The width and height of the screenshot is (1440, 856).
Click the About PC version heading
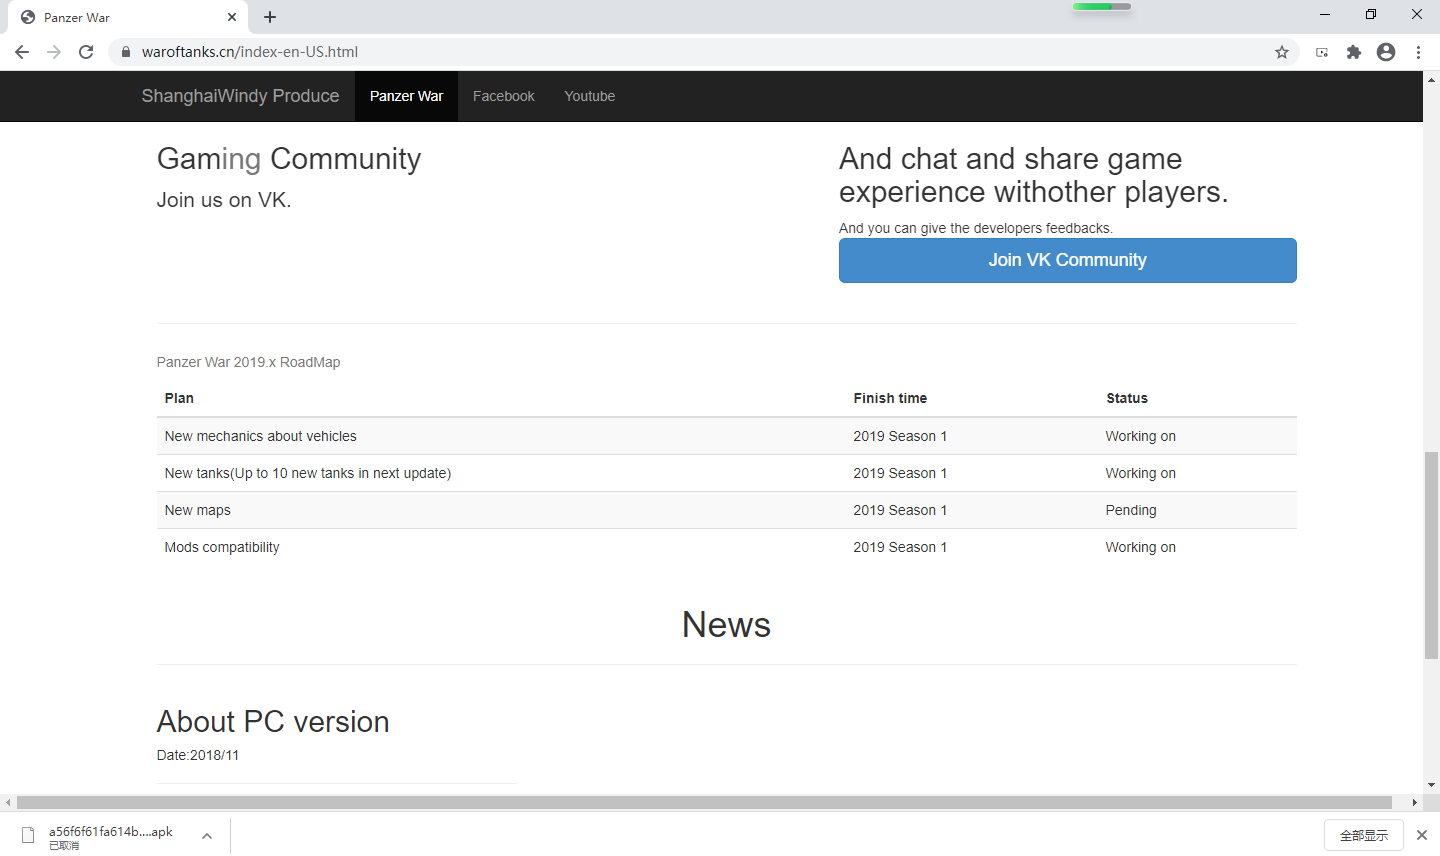273,722
